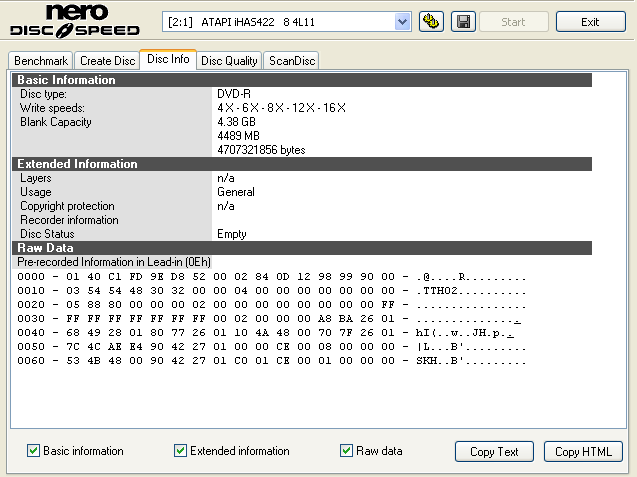Click the Recorder information label

pyautogui.click(x=69, y=220)
